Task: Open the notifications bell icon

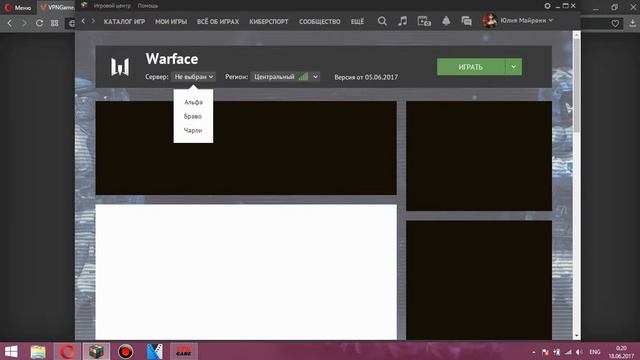Action: point(446,21)
